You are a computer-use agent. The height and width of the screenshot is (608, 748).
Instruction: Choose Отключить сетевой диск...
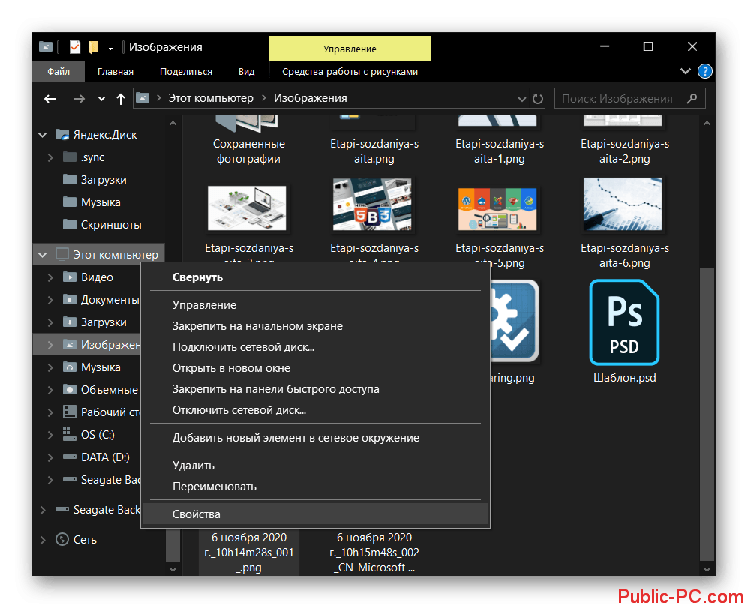[x=315, y=410]
